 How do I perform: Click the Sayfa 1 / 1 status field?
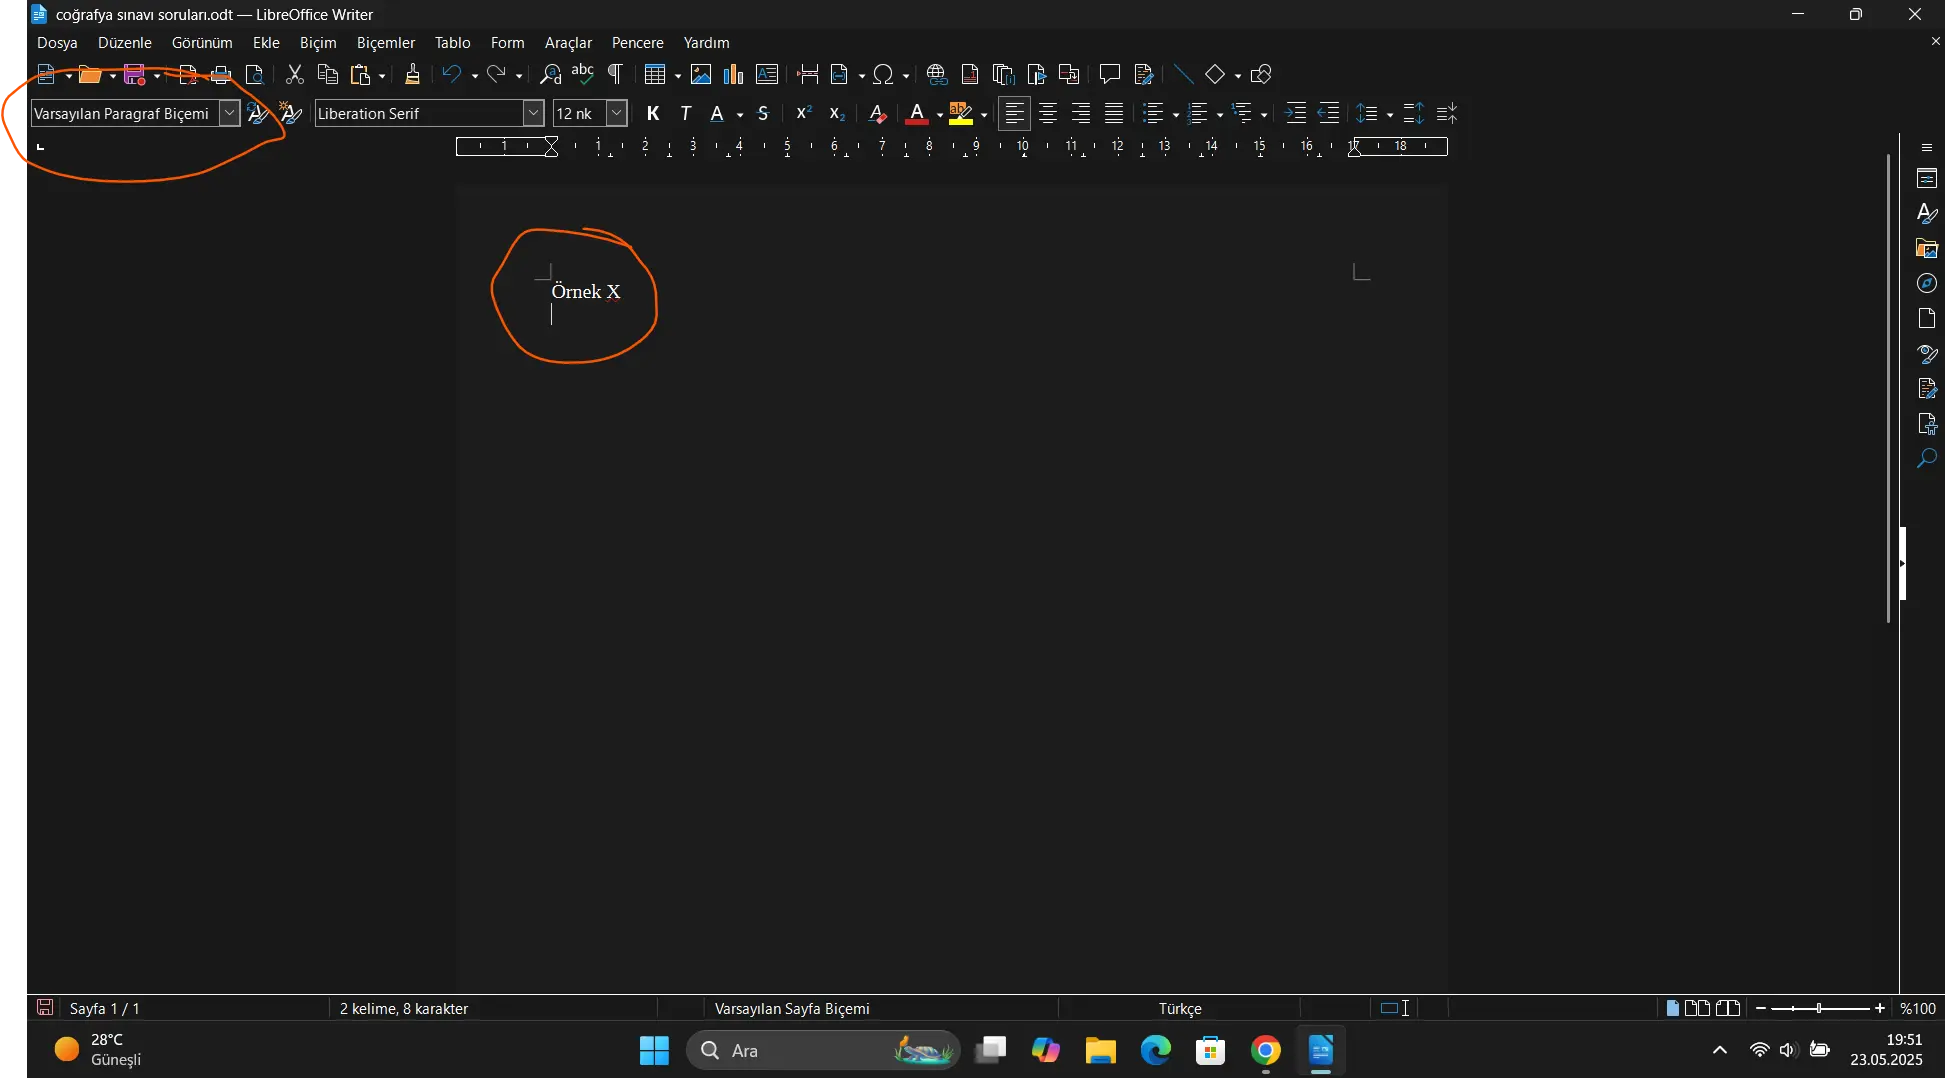(104, 1008)
